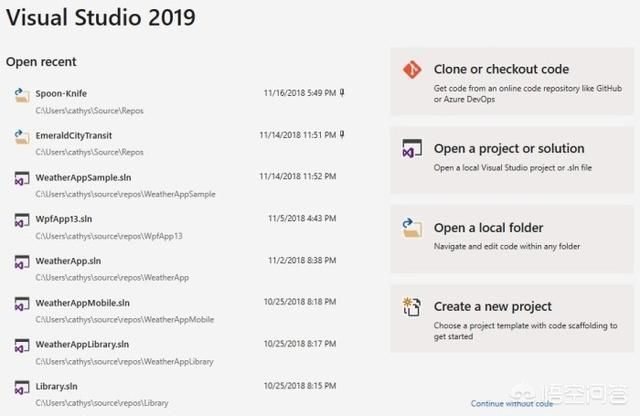Click the path ending in repos\WeatherApp
The image size is (640, 416).
click(112, 278)
